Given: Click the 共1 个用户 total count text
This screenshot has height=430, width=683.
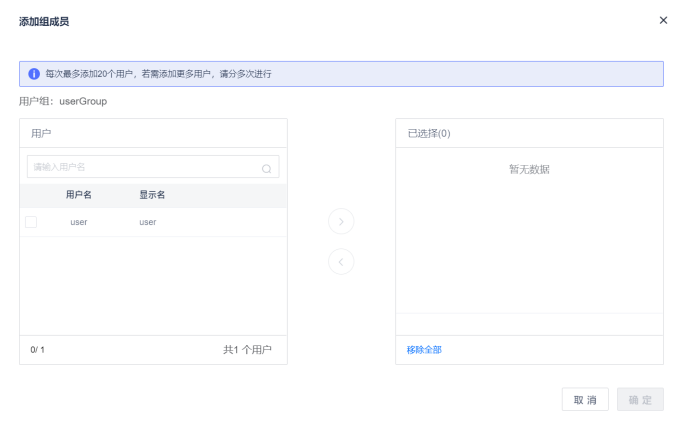Looking at the screenshot, I should [x=247, y=350].
